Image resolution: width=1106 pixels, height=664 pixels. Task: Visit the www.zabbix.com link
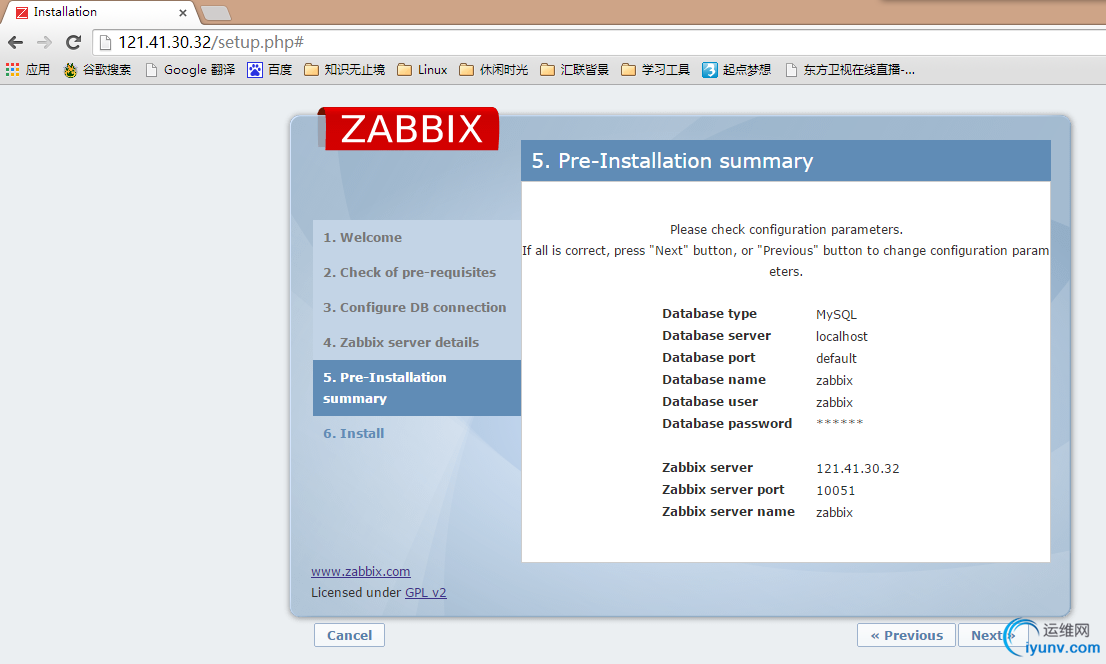click(x=360, y=572)
